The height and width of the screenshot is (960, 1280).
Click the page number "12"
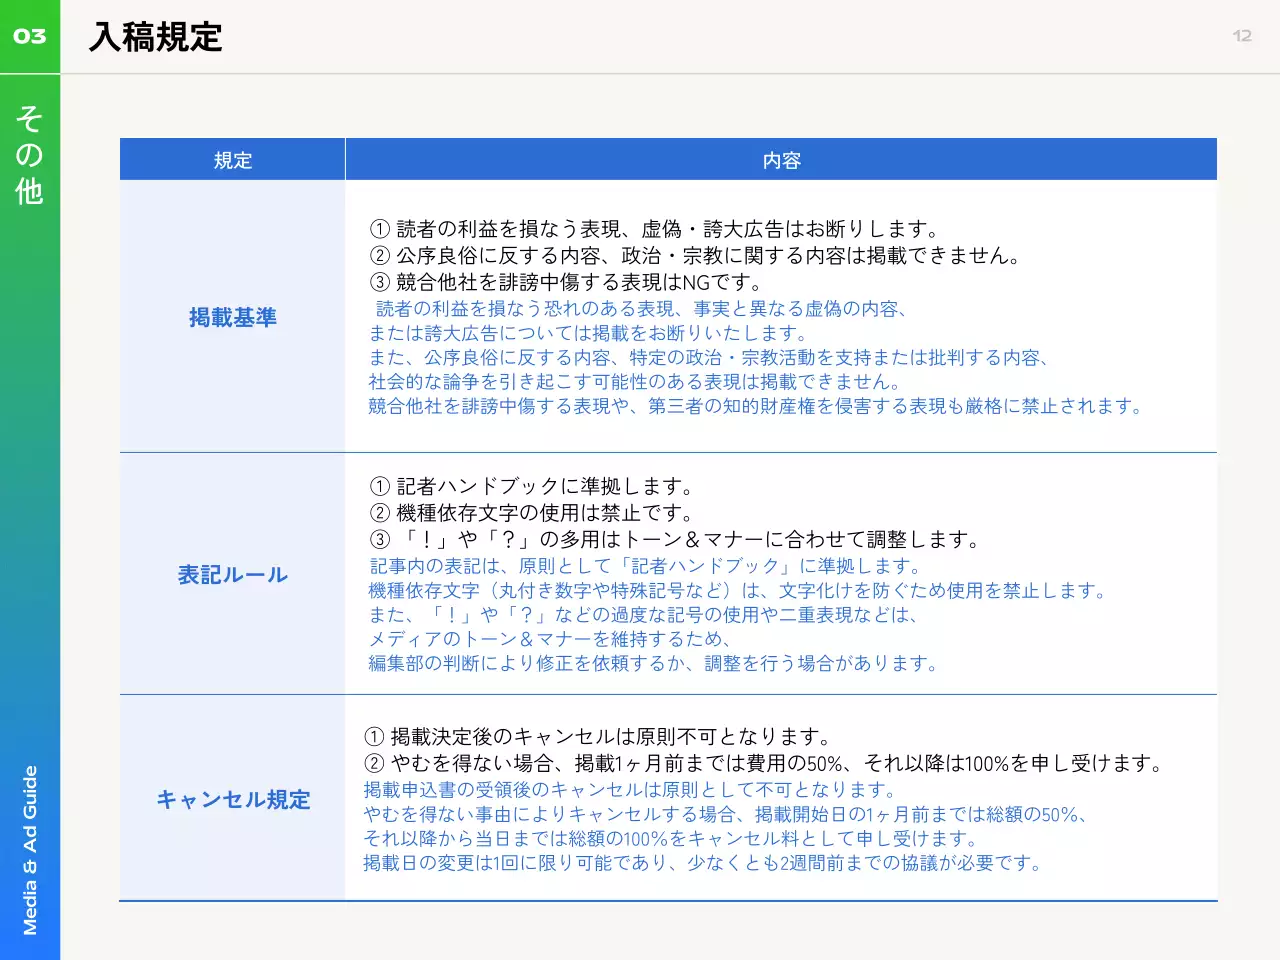click(x=1241, y=36)
